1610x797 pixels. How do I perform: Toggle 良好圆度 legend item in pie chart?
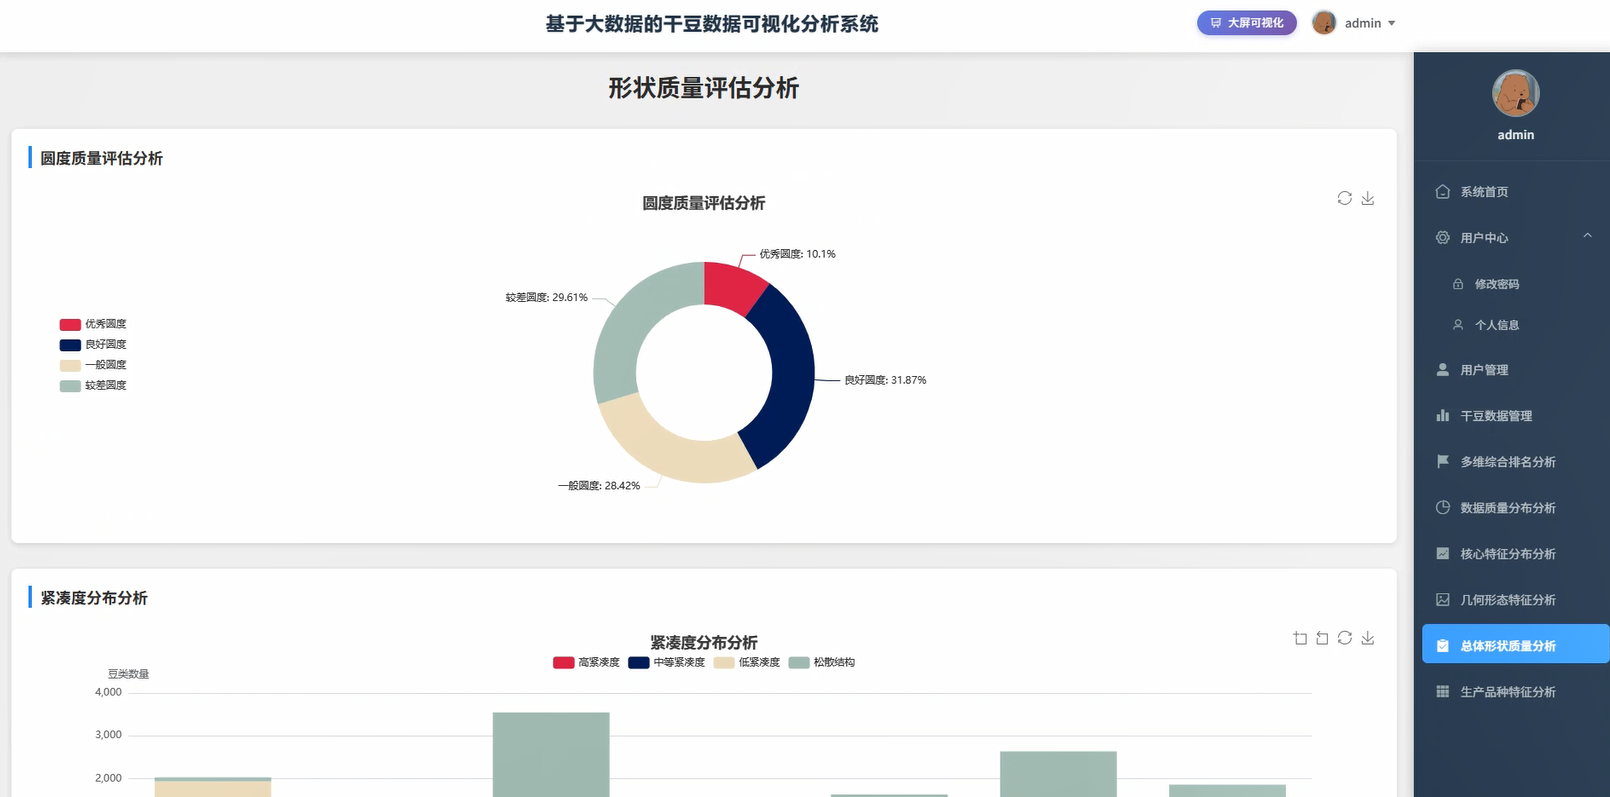[x=93, y=344]
